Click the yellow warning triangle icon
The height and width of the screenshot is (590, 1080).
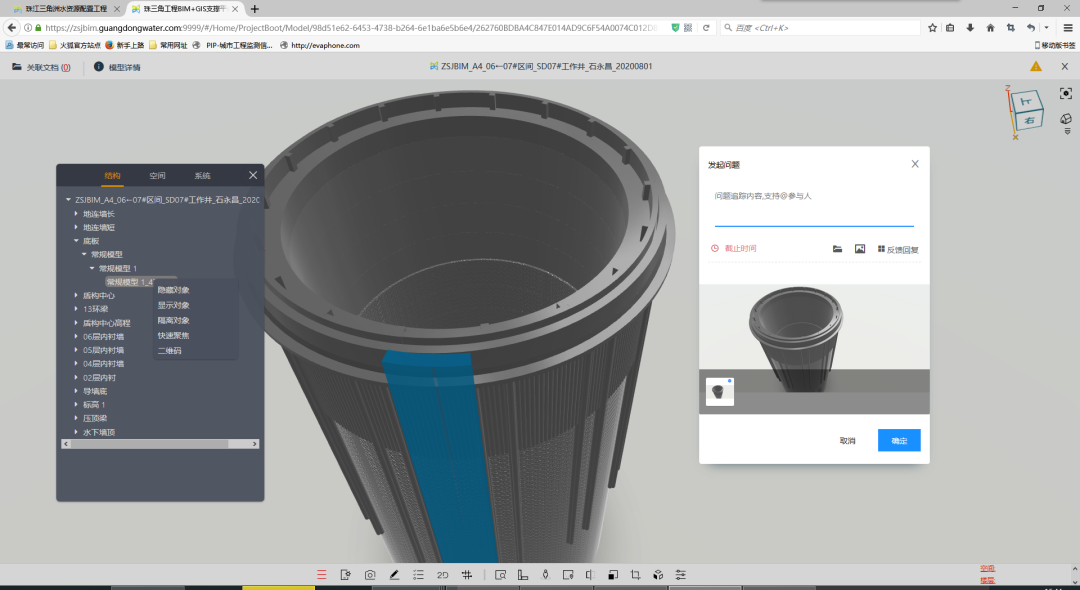coord(1035,67)
